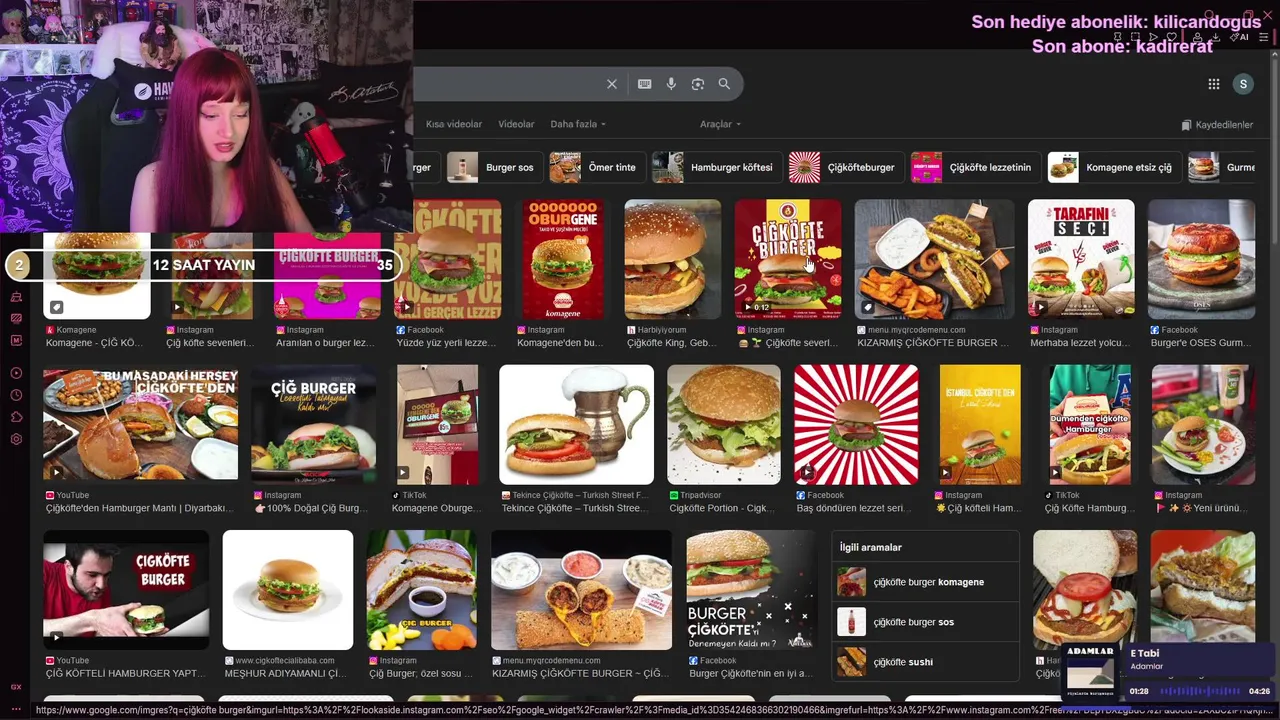Open 'Baş döndüren lezzet seri...' caption
Screen dimensions: 1280x720
pos(853,508)
